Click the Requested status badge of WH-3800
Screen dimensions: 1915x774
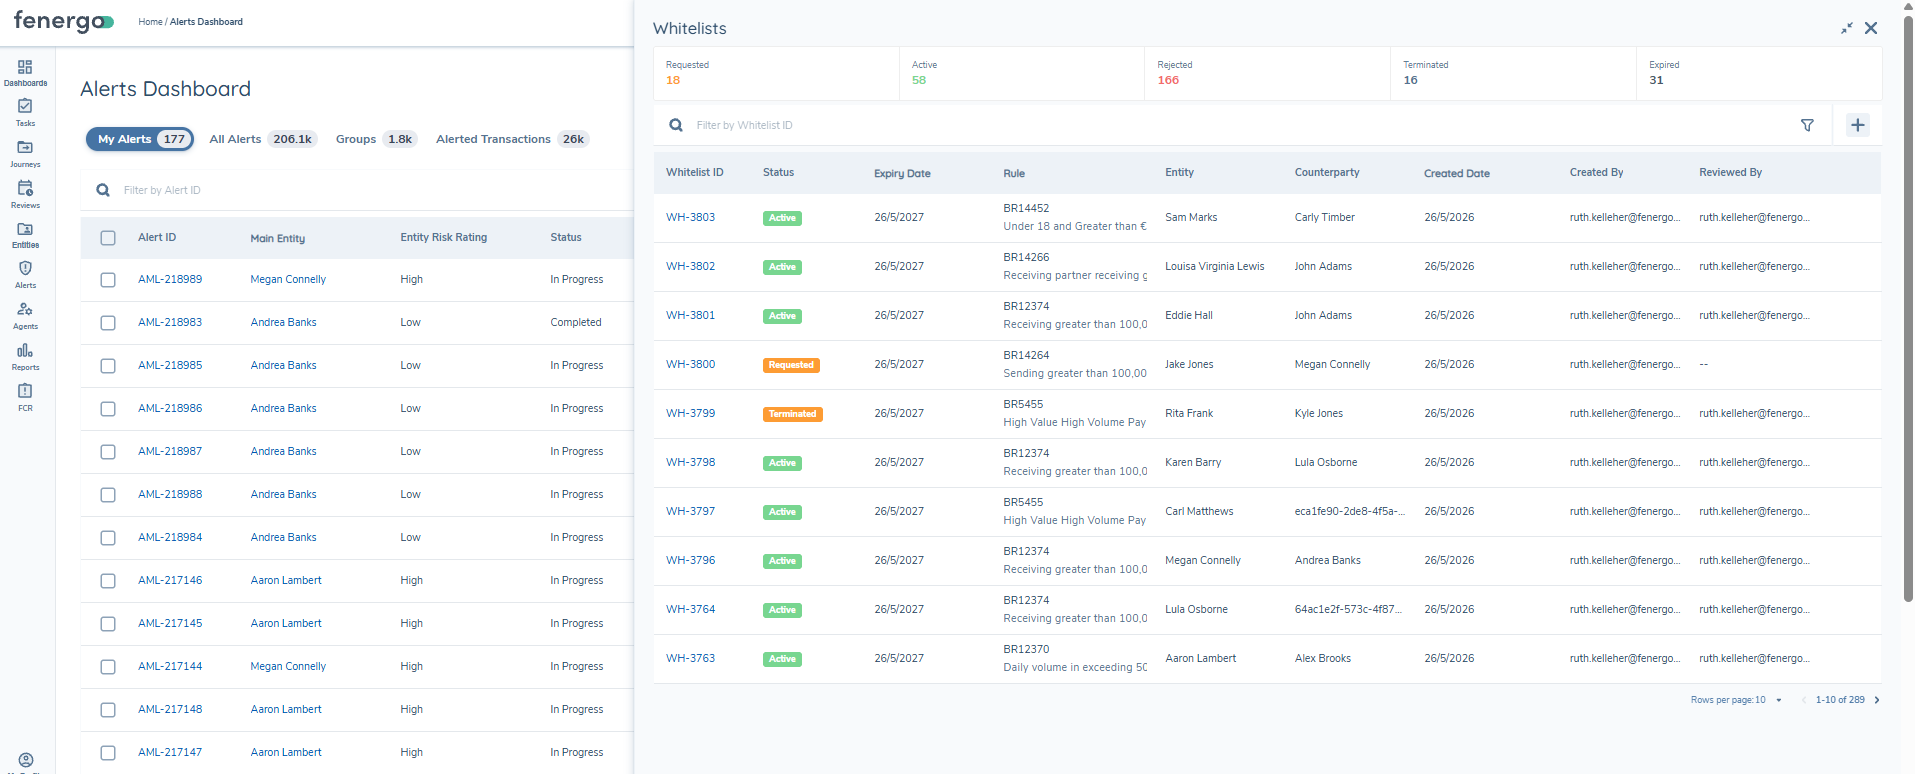[x=791, y=365]
